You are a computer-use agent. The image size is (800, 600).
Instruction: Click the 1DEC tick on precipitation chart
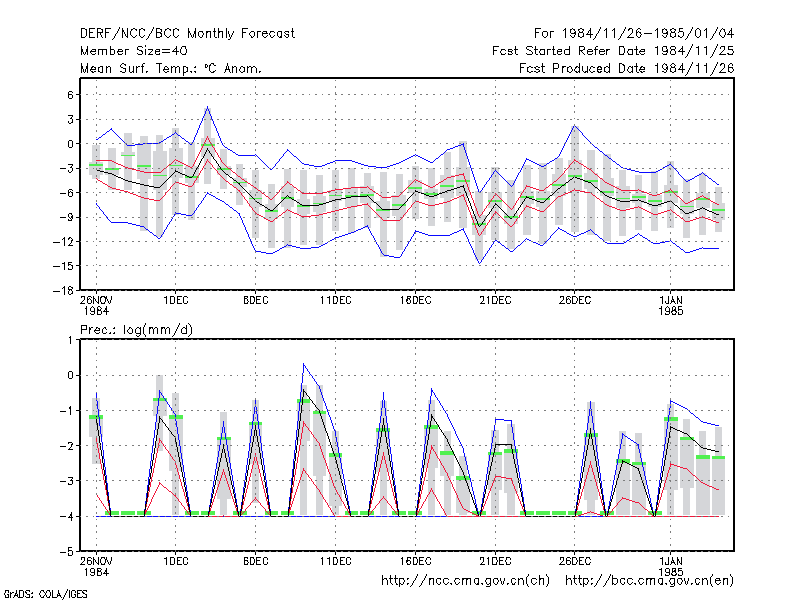(x=176, y=561)
